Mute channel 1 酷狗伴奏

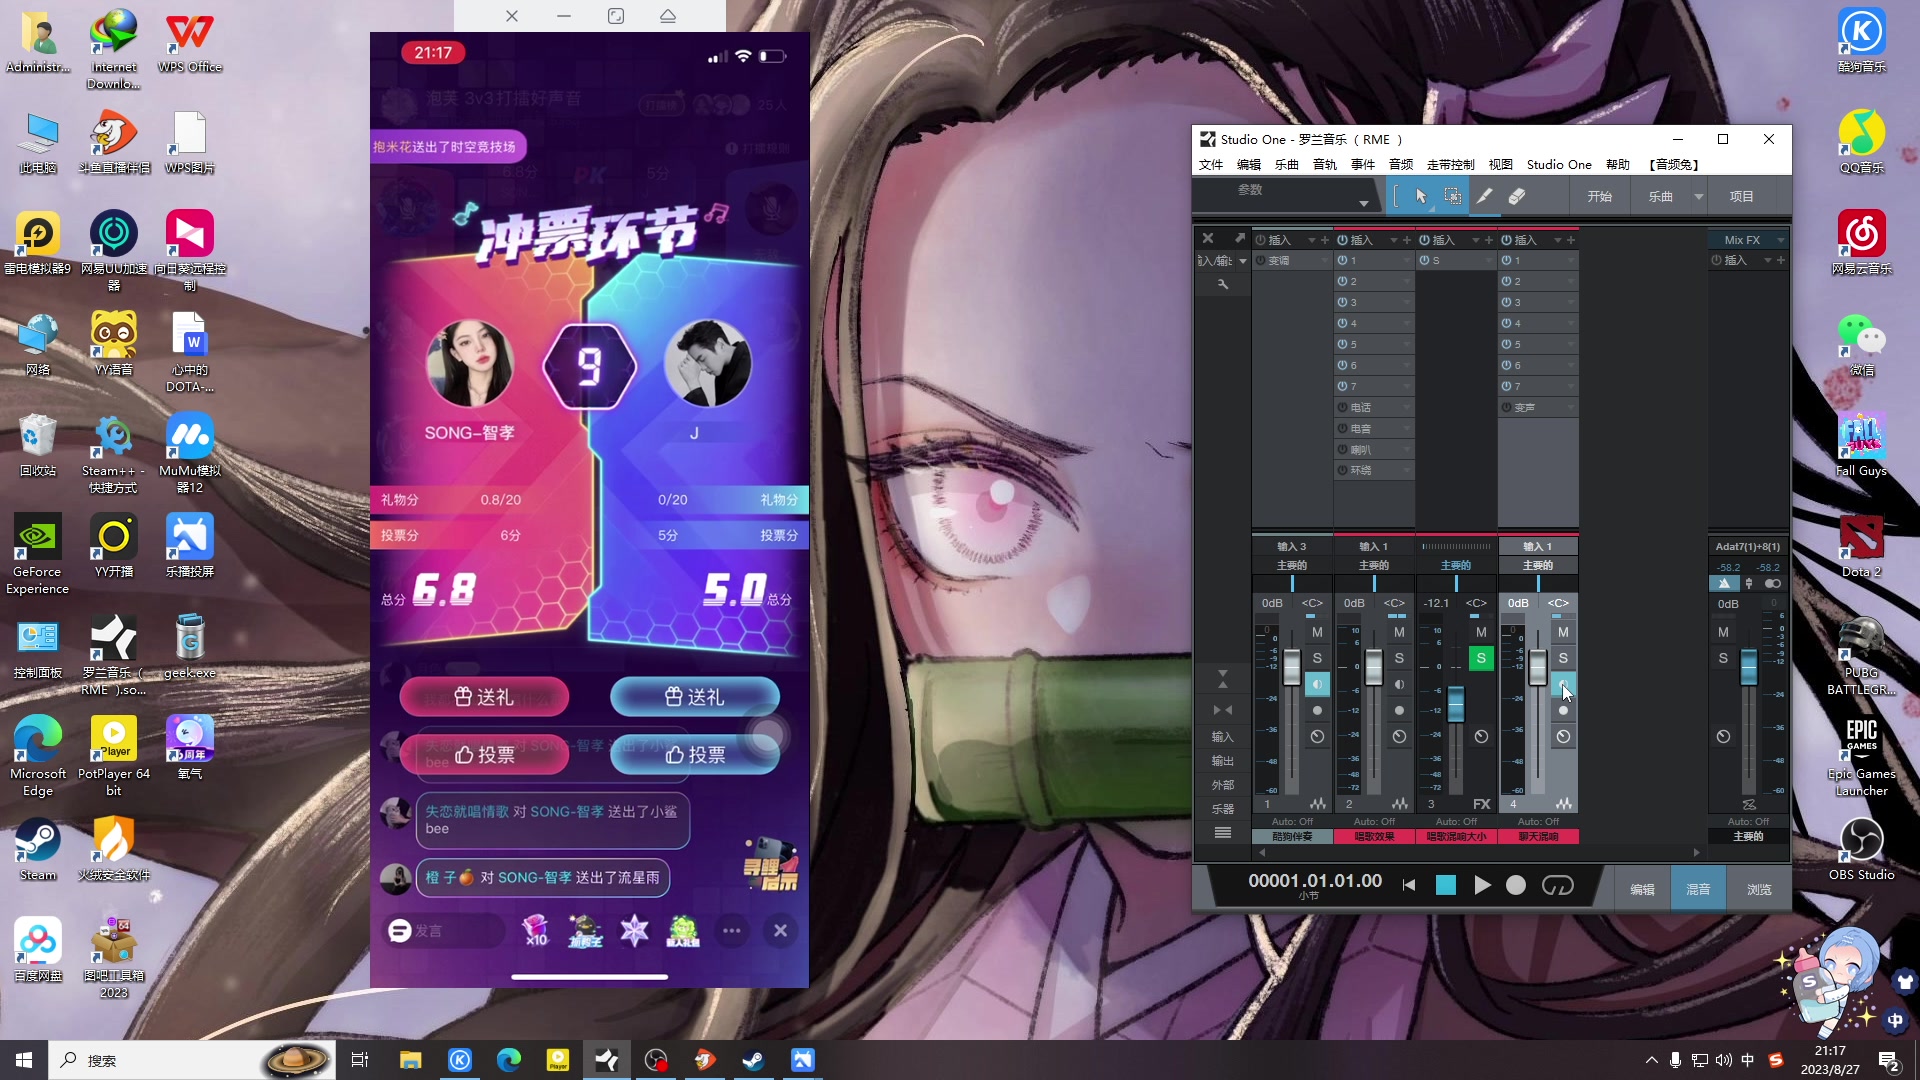pos(1317,632)
